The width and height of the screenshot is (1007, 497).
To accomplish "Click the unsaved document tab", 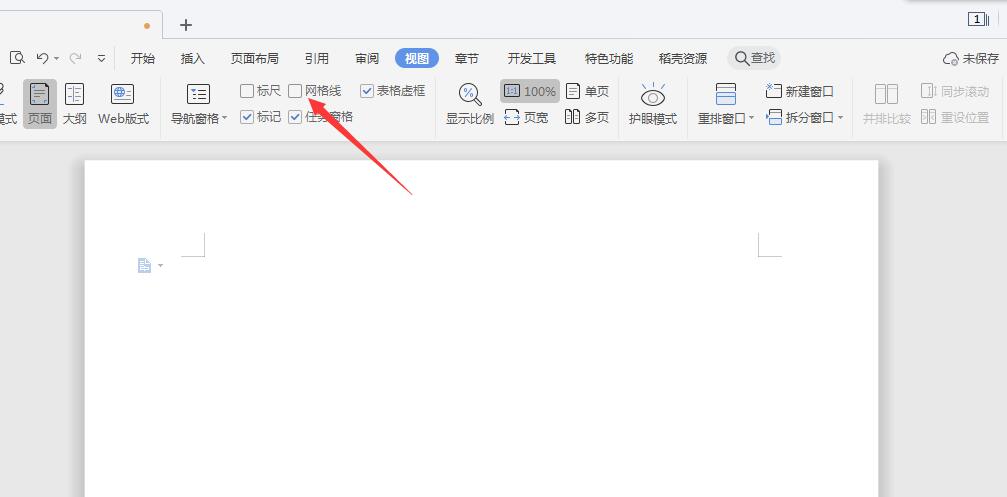I will (x=81, y=25).
